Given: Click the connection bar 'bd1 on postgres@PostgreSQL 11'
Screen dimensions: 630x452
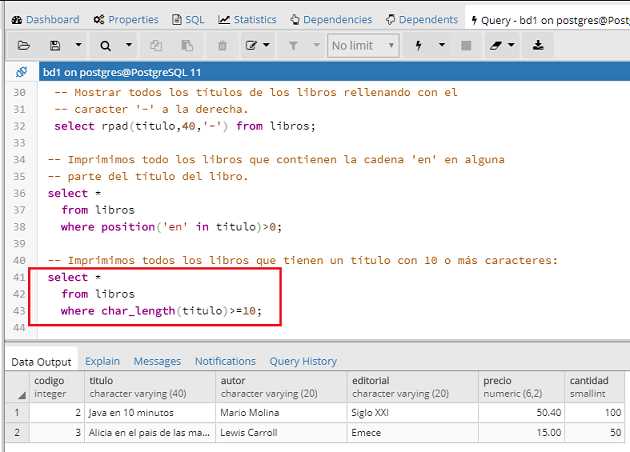Looking at the screenshot, I should tap(334, 72).
